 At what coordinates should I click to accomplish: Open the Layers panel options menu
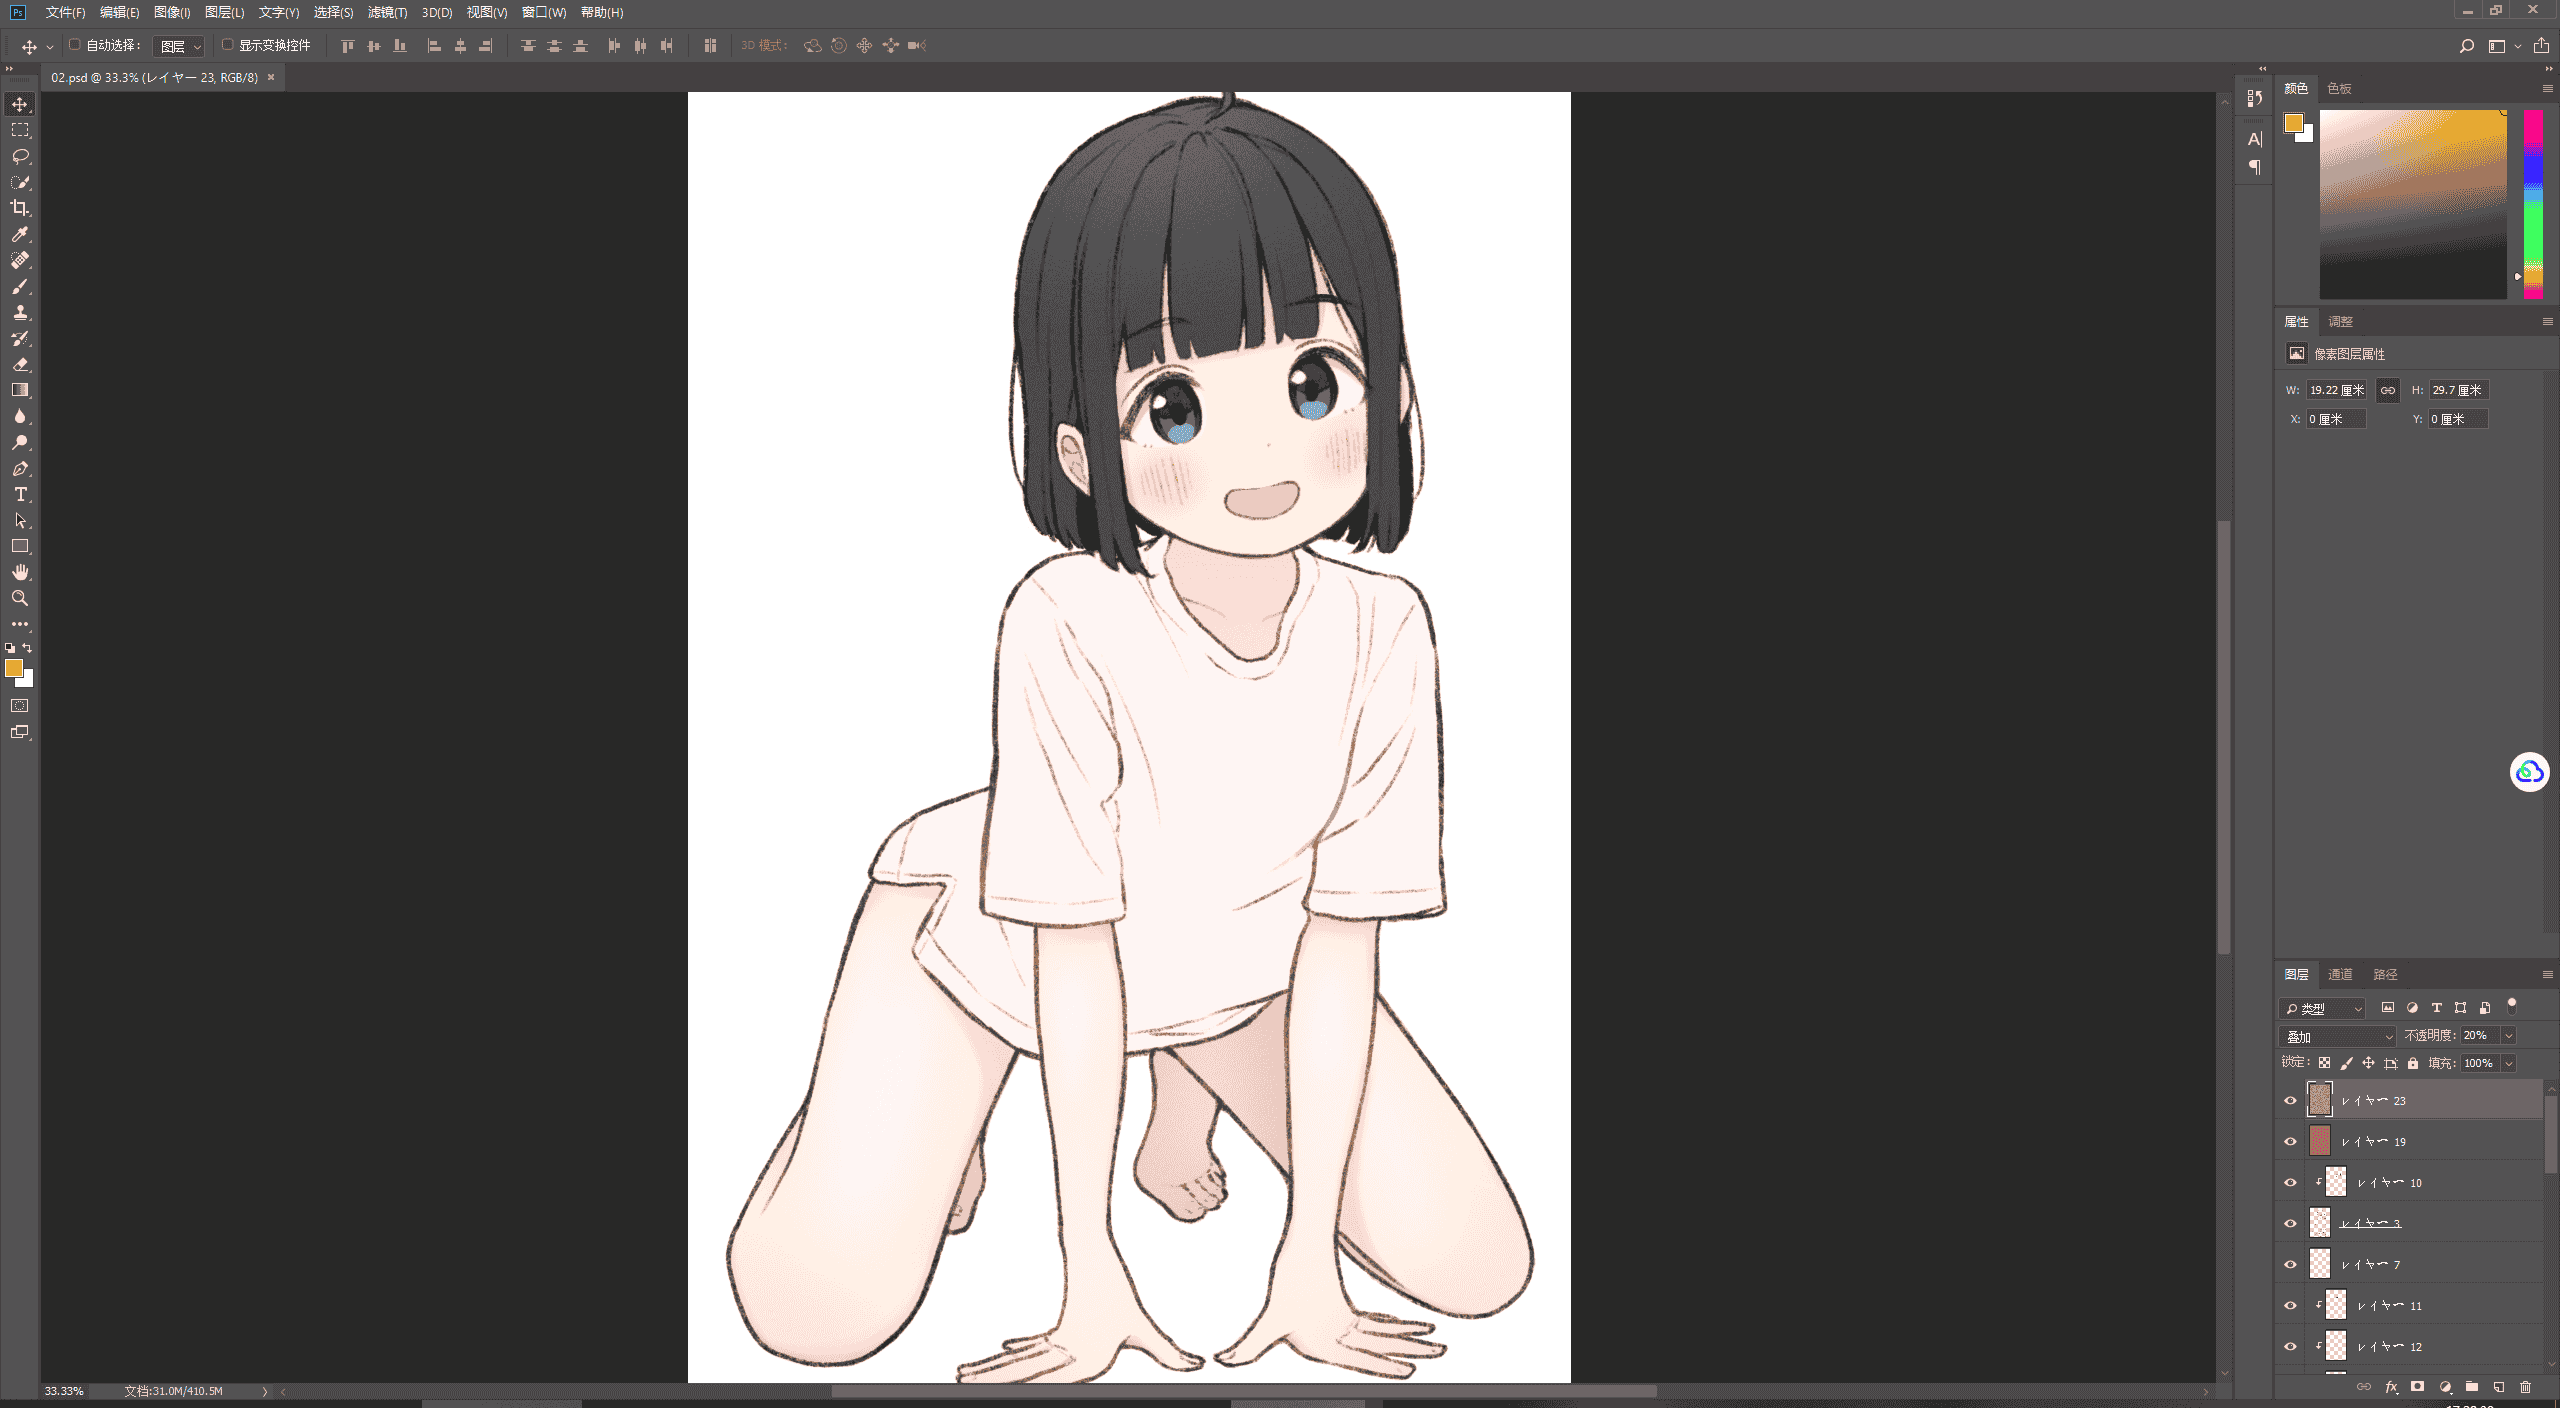point(2547,974)
